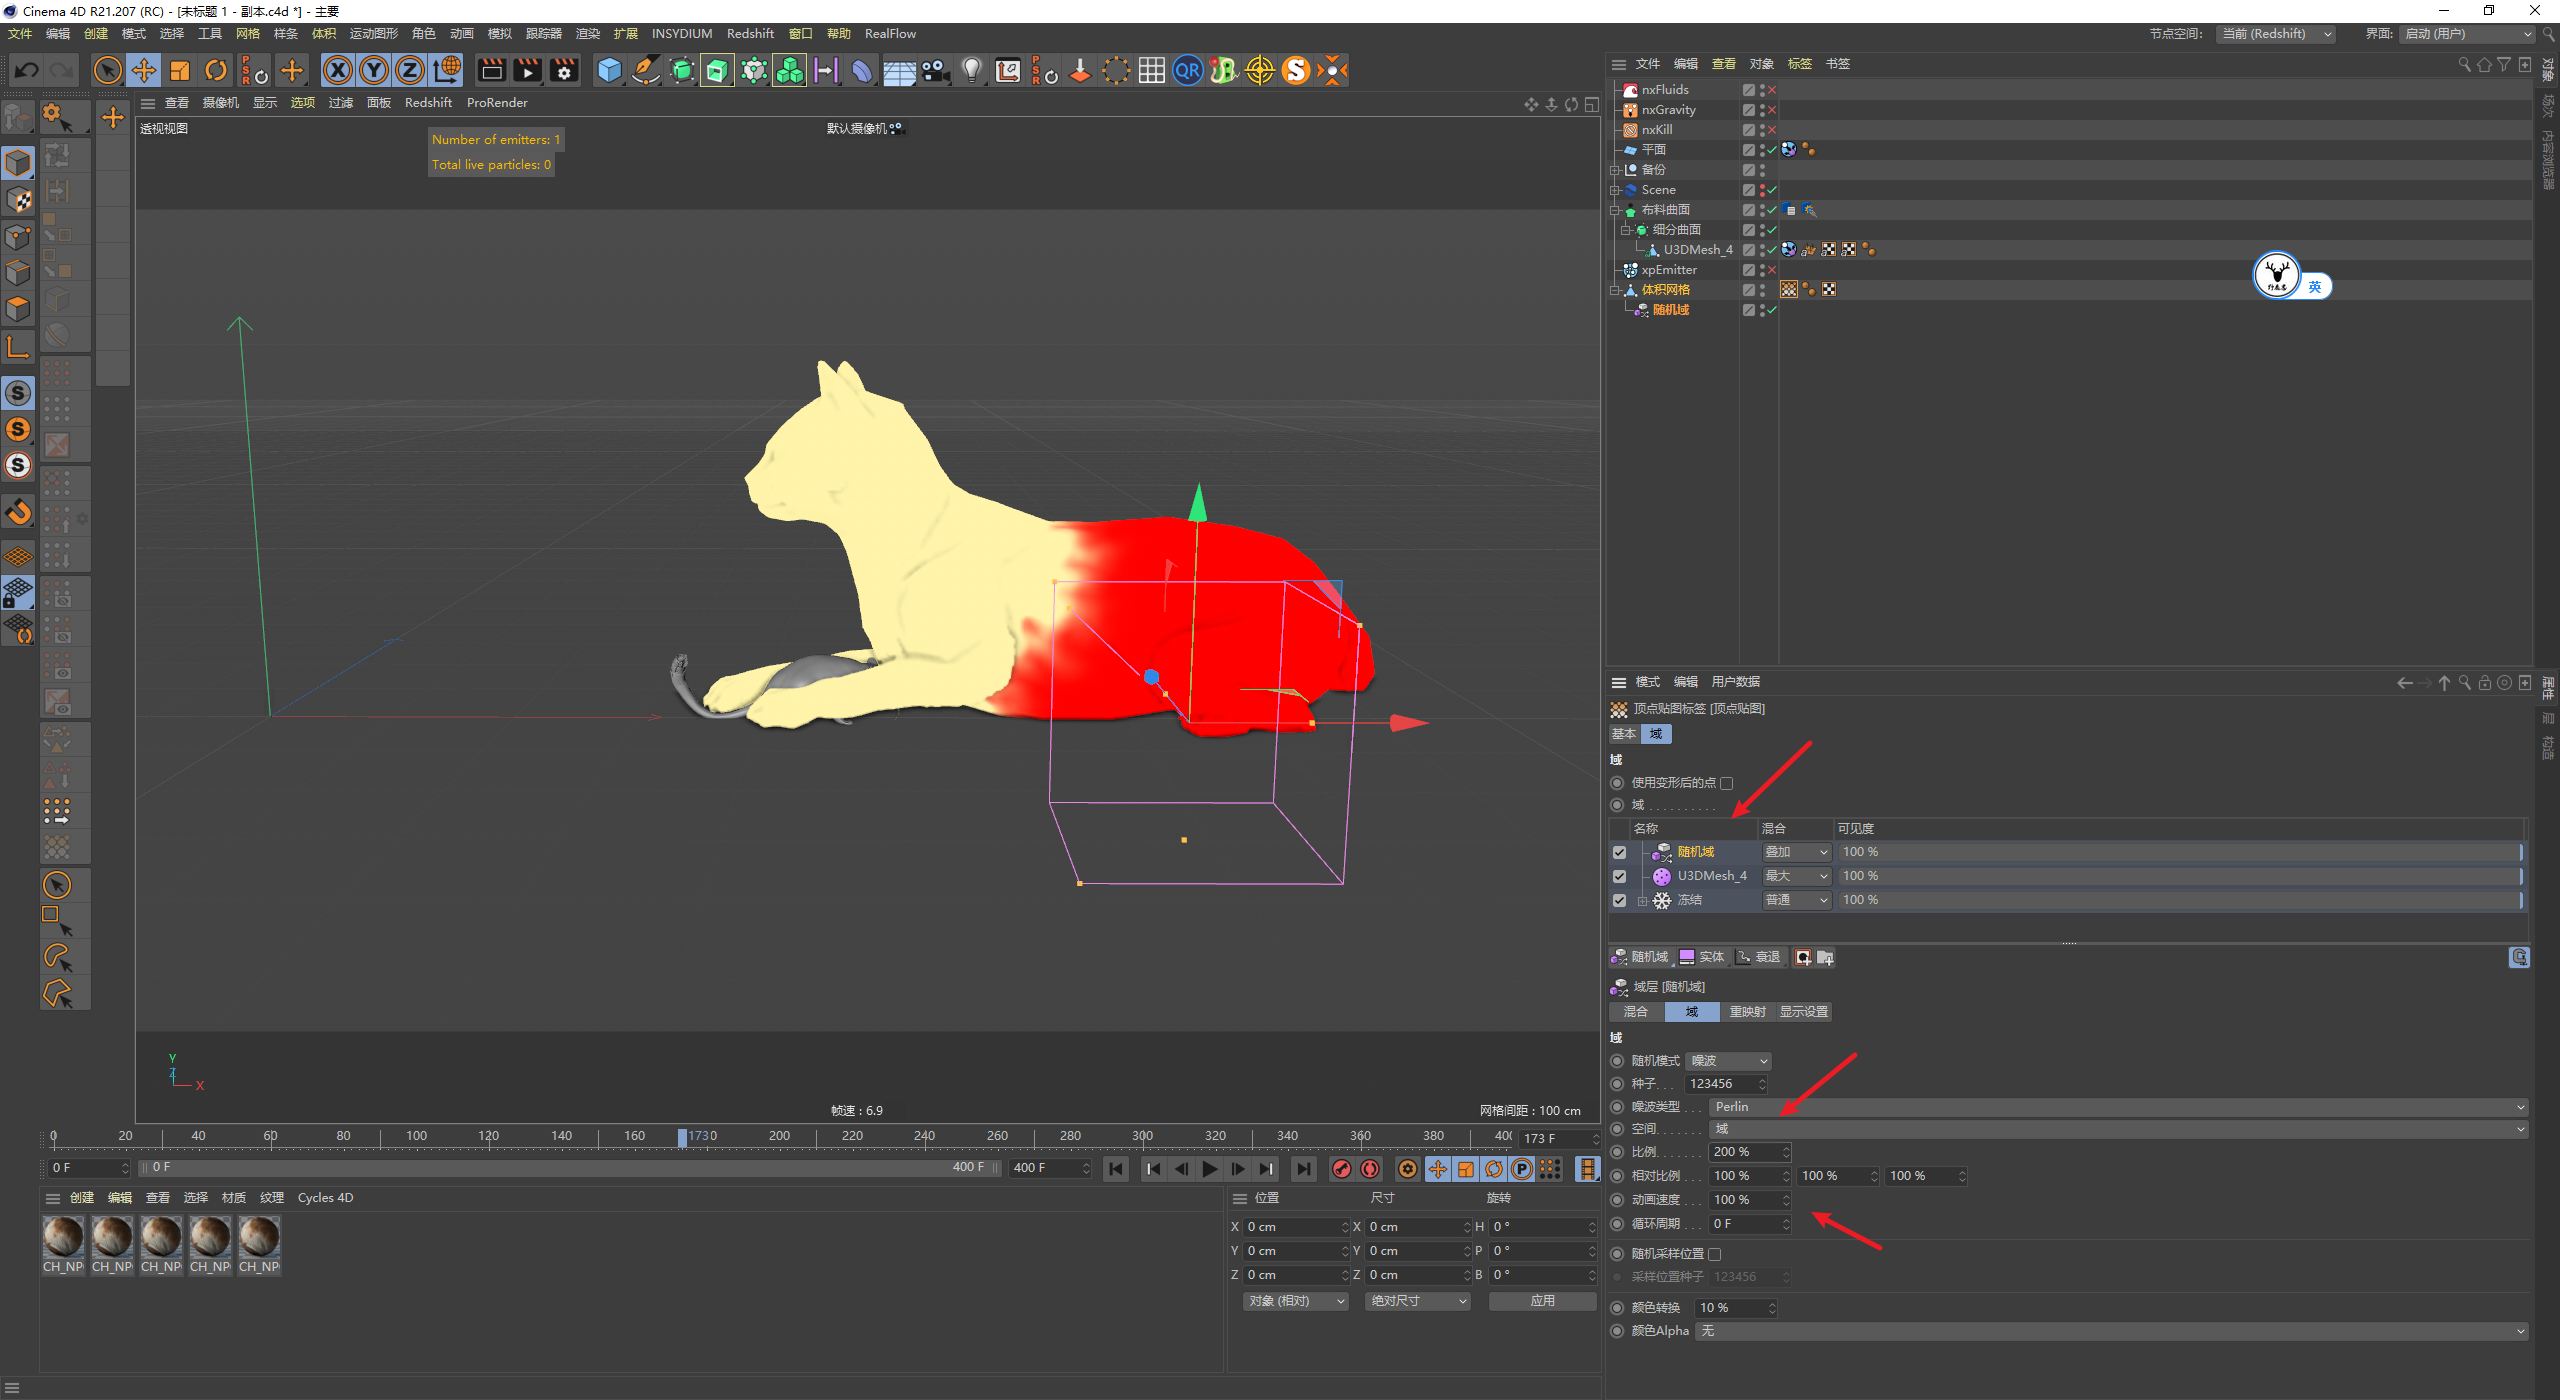
Task: Open the edit render settings icon
Action: (564, 70)
